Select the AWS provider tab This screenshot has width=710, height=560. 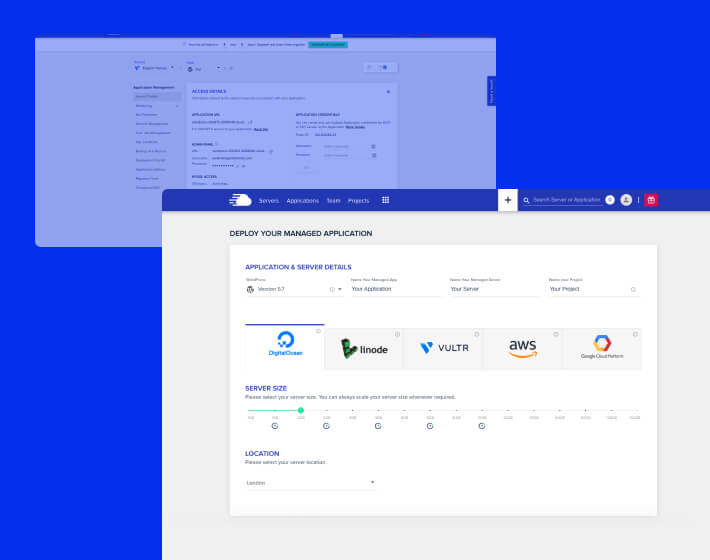pyautogui.click(x=522, y=349)
